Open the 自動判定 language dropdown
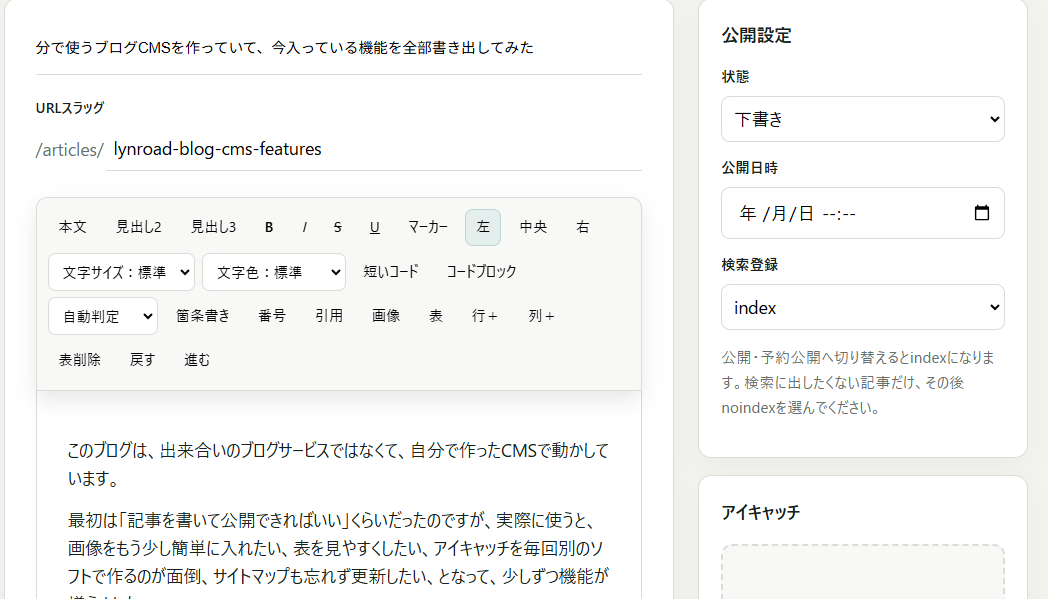 (x=103, y=316)
